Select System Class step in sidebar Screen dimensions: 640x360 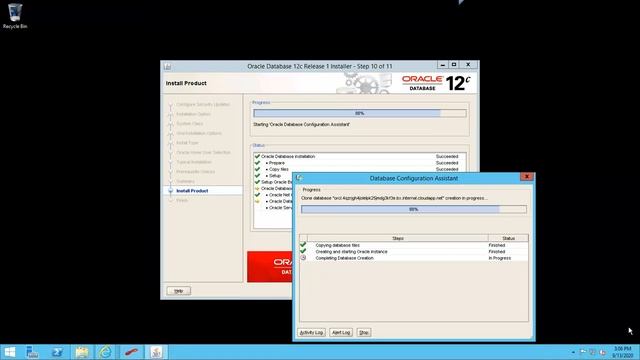190,124
